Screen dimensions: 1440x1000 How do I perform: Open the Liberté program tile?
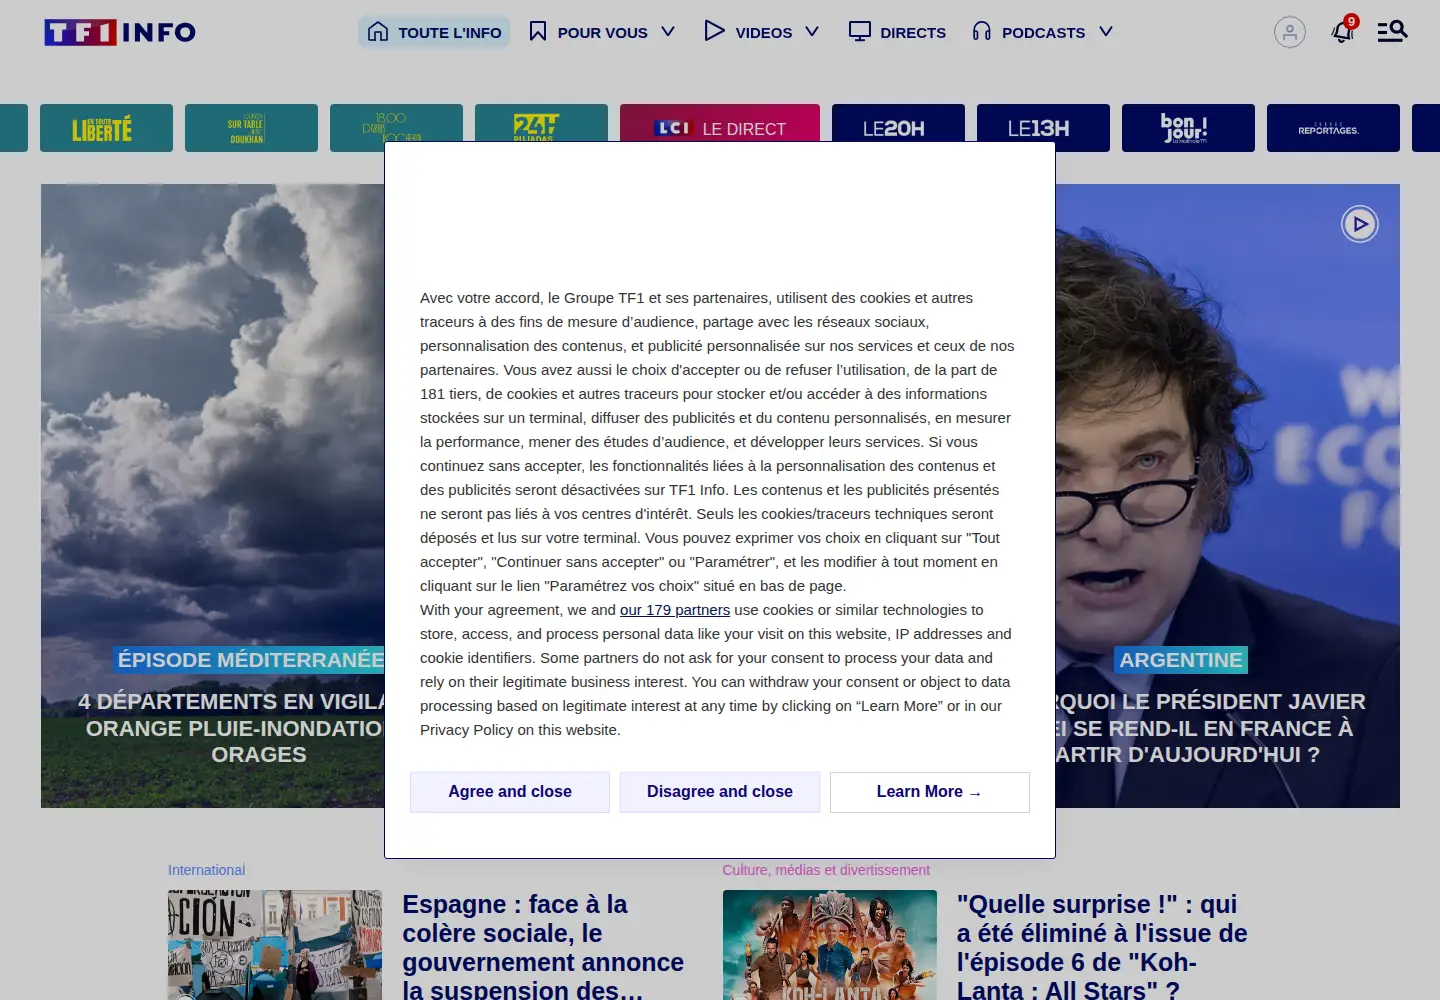[x=106, y=128]
